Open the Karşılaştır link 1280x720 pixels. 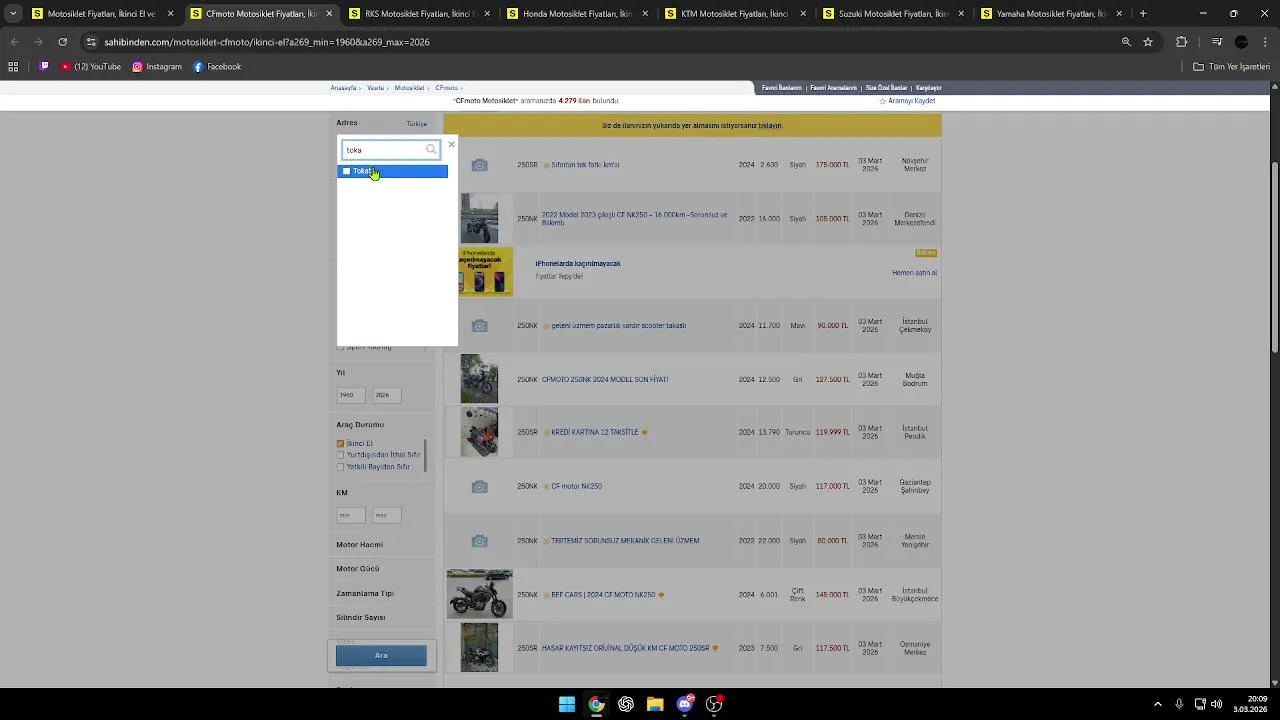click(x=928, y=88)
